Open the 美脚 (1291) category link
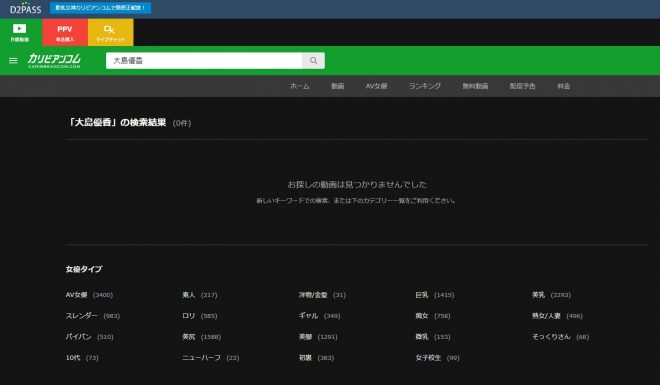The image size is (660, 385). pyautogui.click(x=318, y=337)
